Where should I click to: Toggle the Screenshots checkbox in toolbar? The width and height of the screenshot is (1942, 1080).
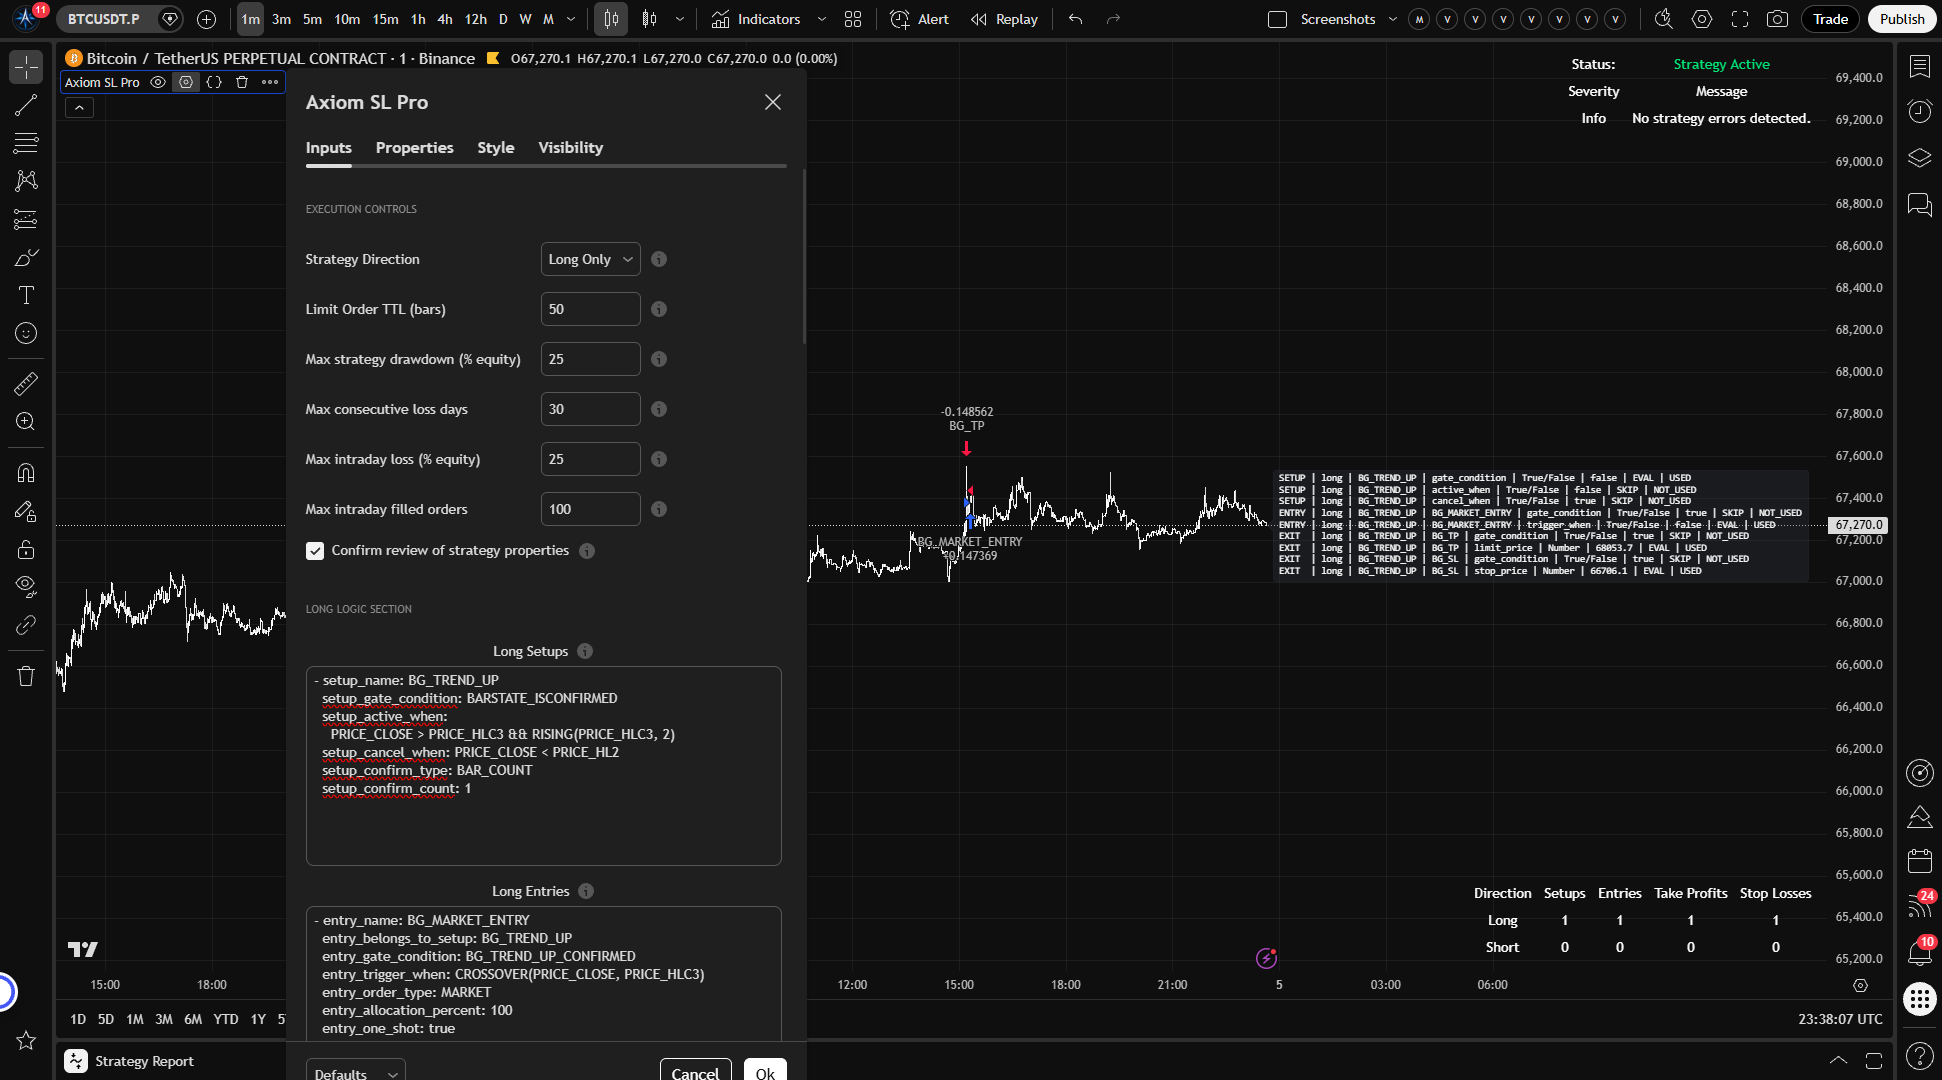click(x=1277, y=19)
